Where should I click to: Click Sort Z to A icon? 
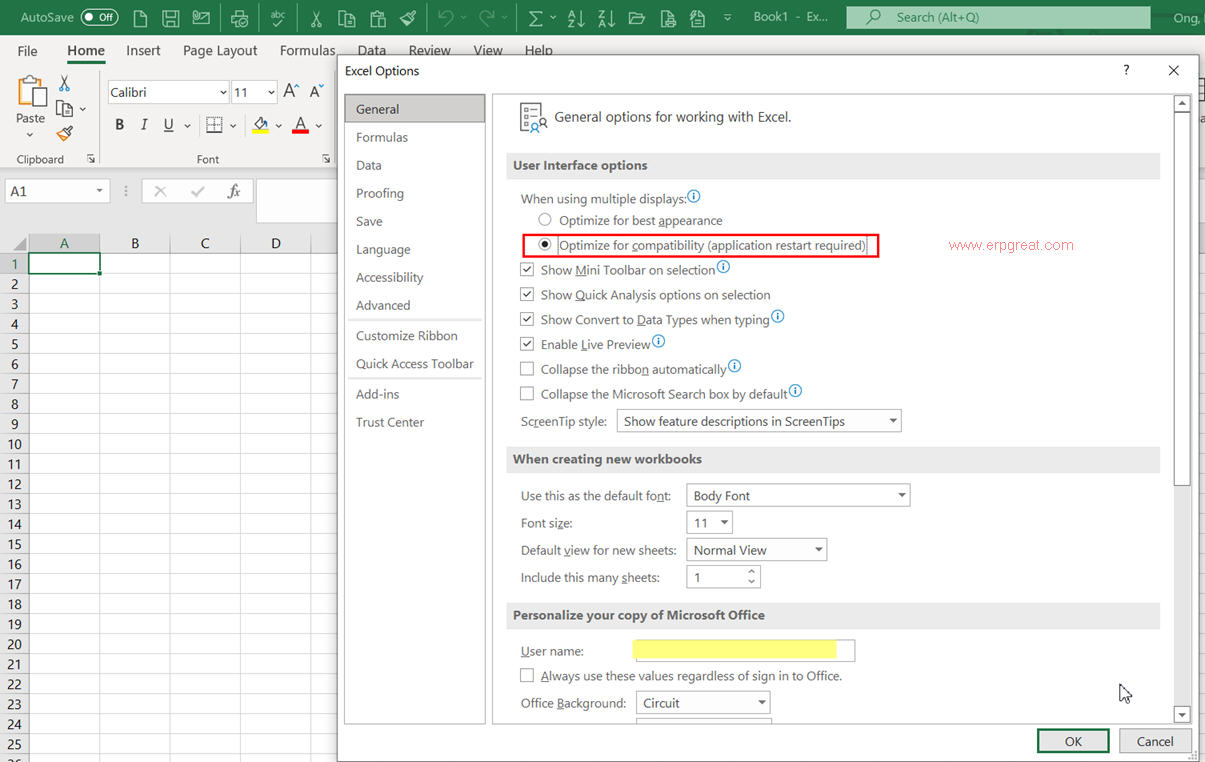(x=607, y=18)
